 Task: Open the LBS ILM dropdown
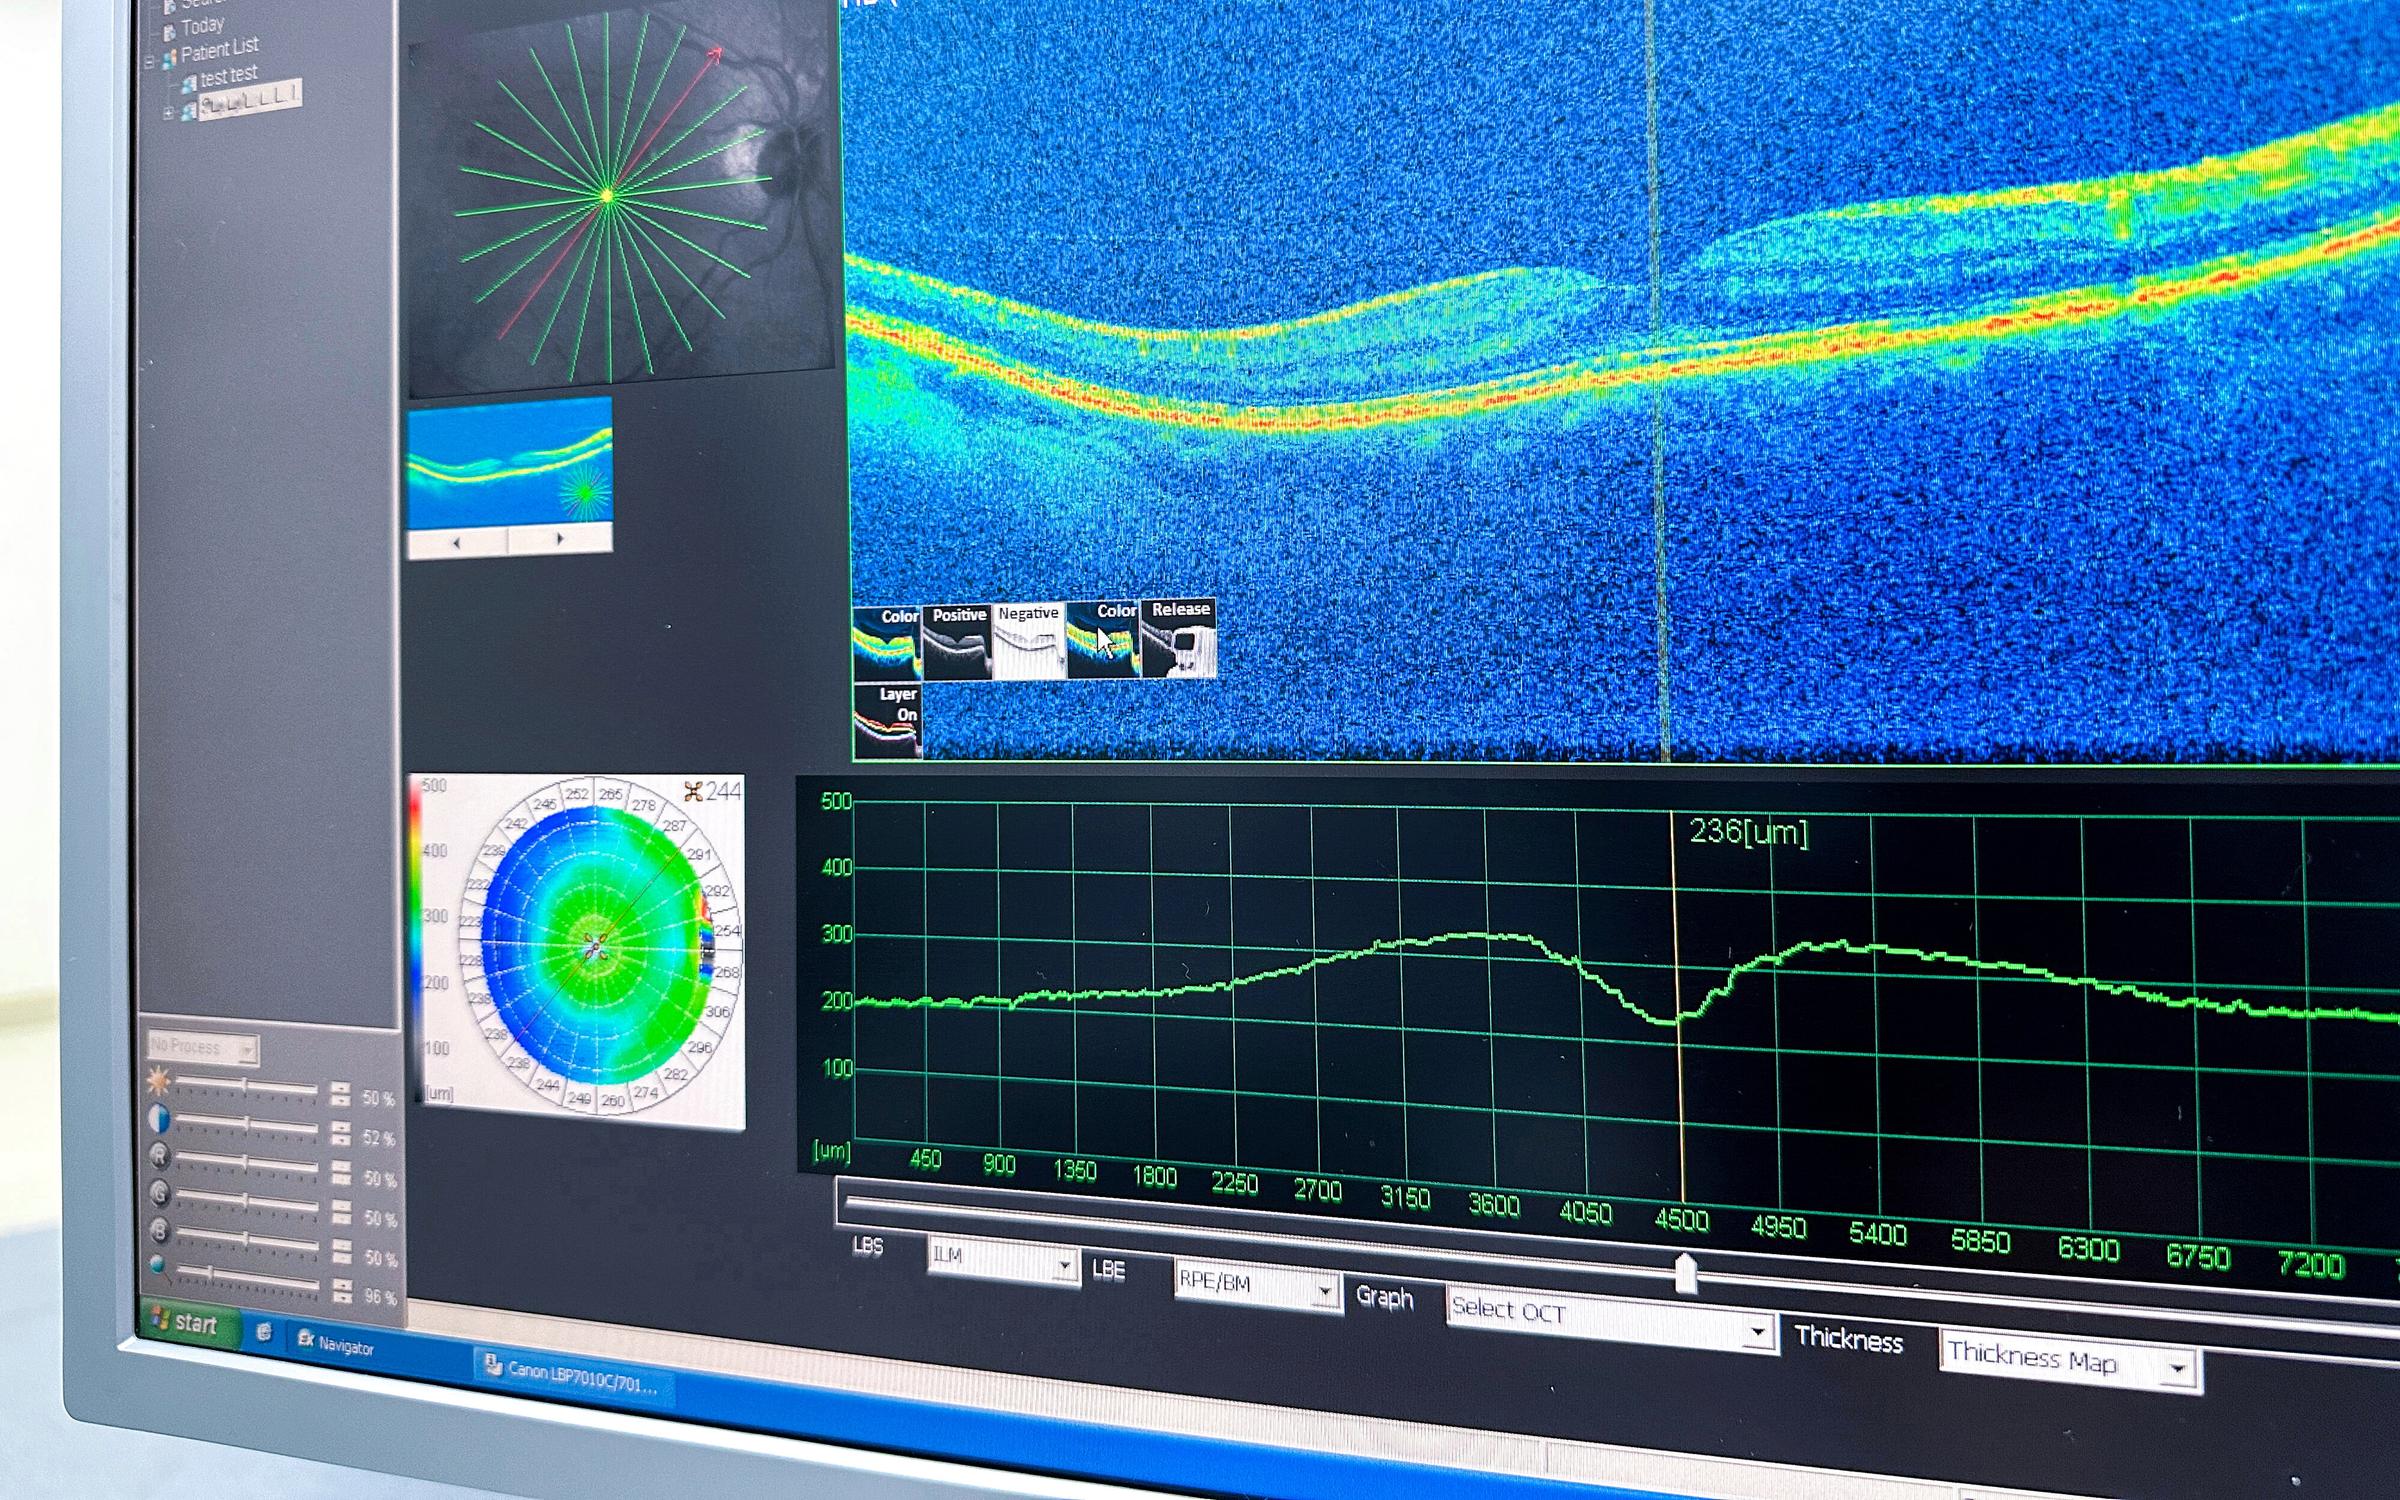(x=1065, y=1267)
